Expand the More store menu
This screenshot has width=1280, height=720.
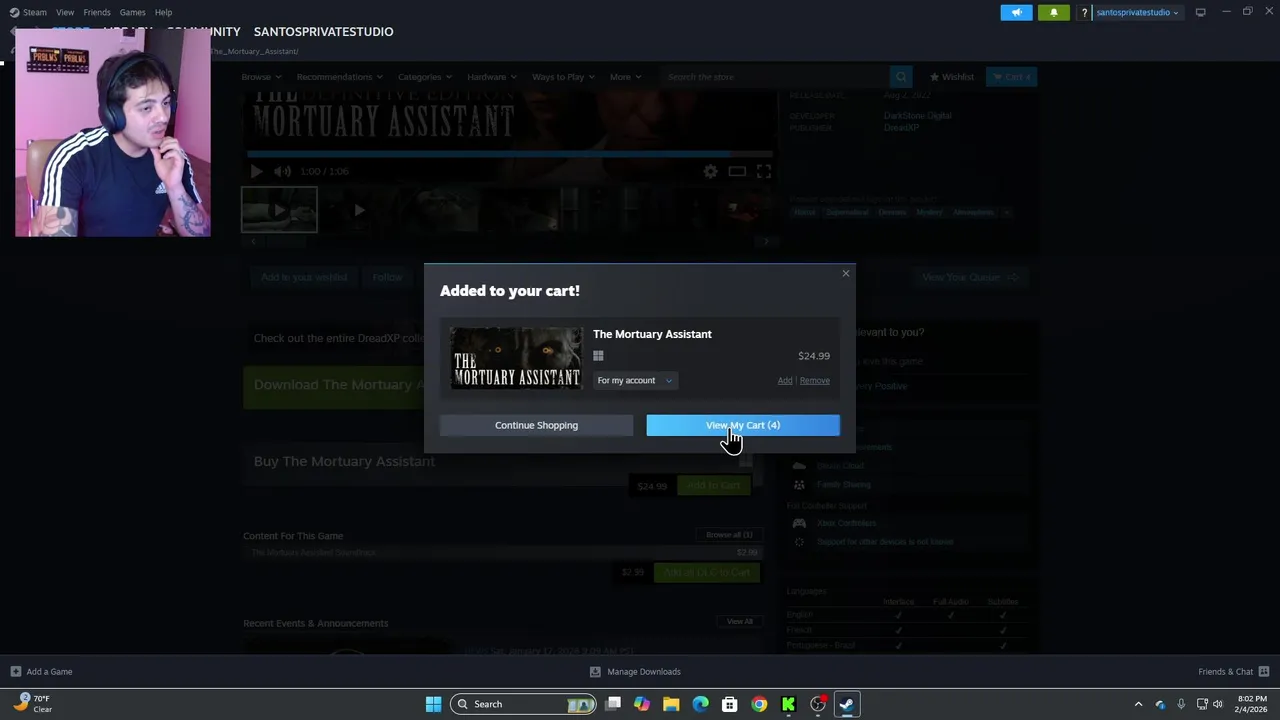pos(626,77)
